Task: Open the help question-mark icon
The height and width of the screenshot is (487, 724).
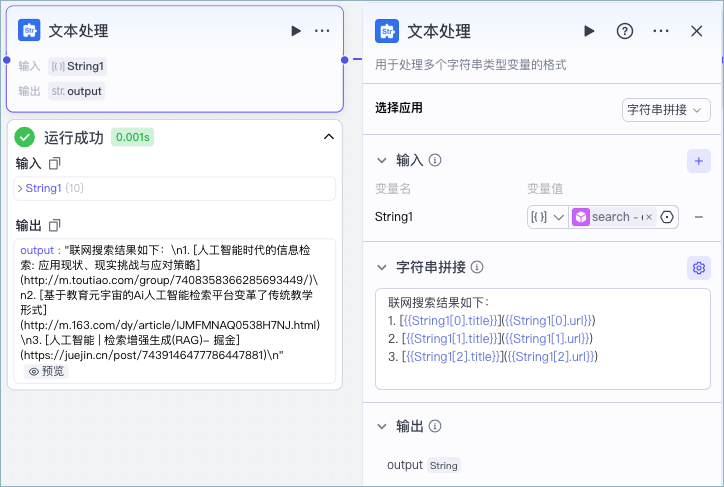Action: [625, 31]
